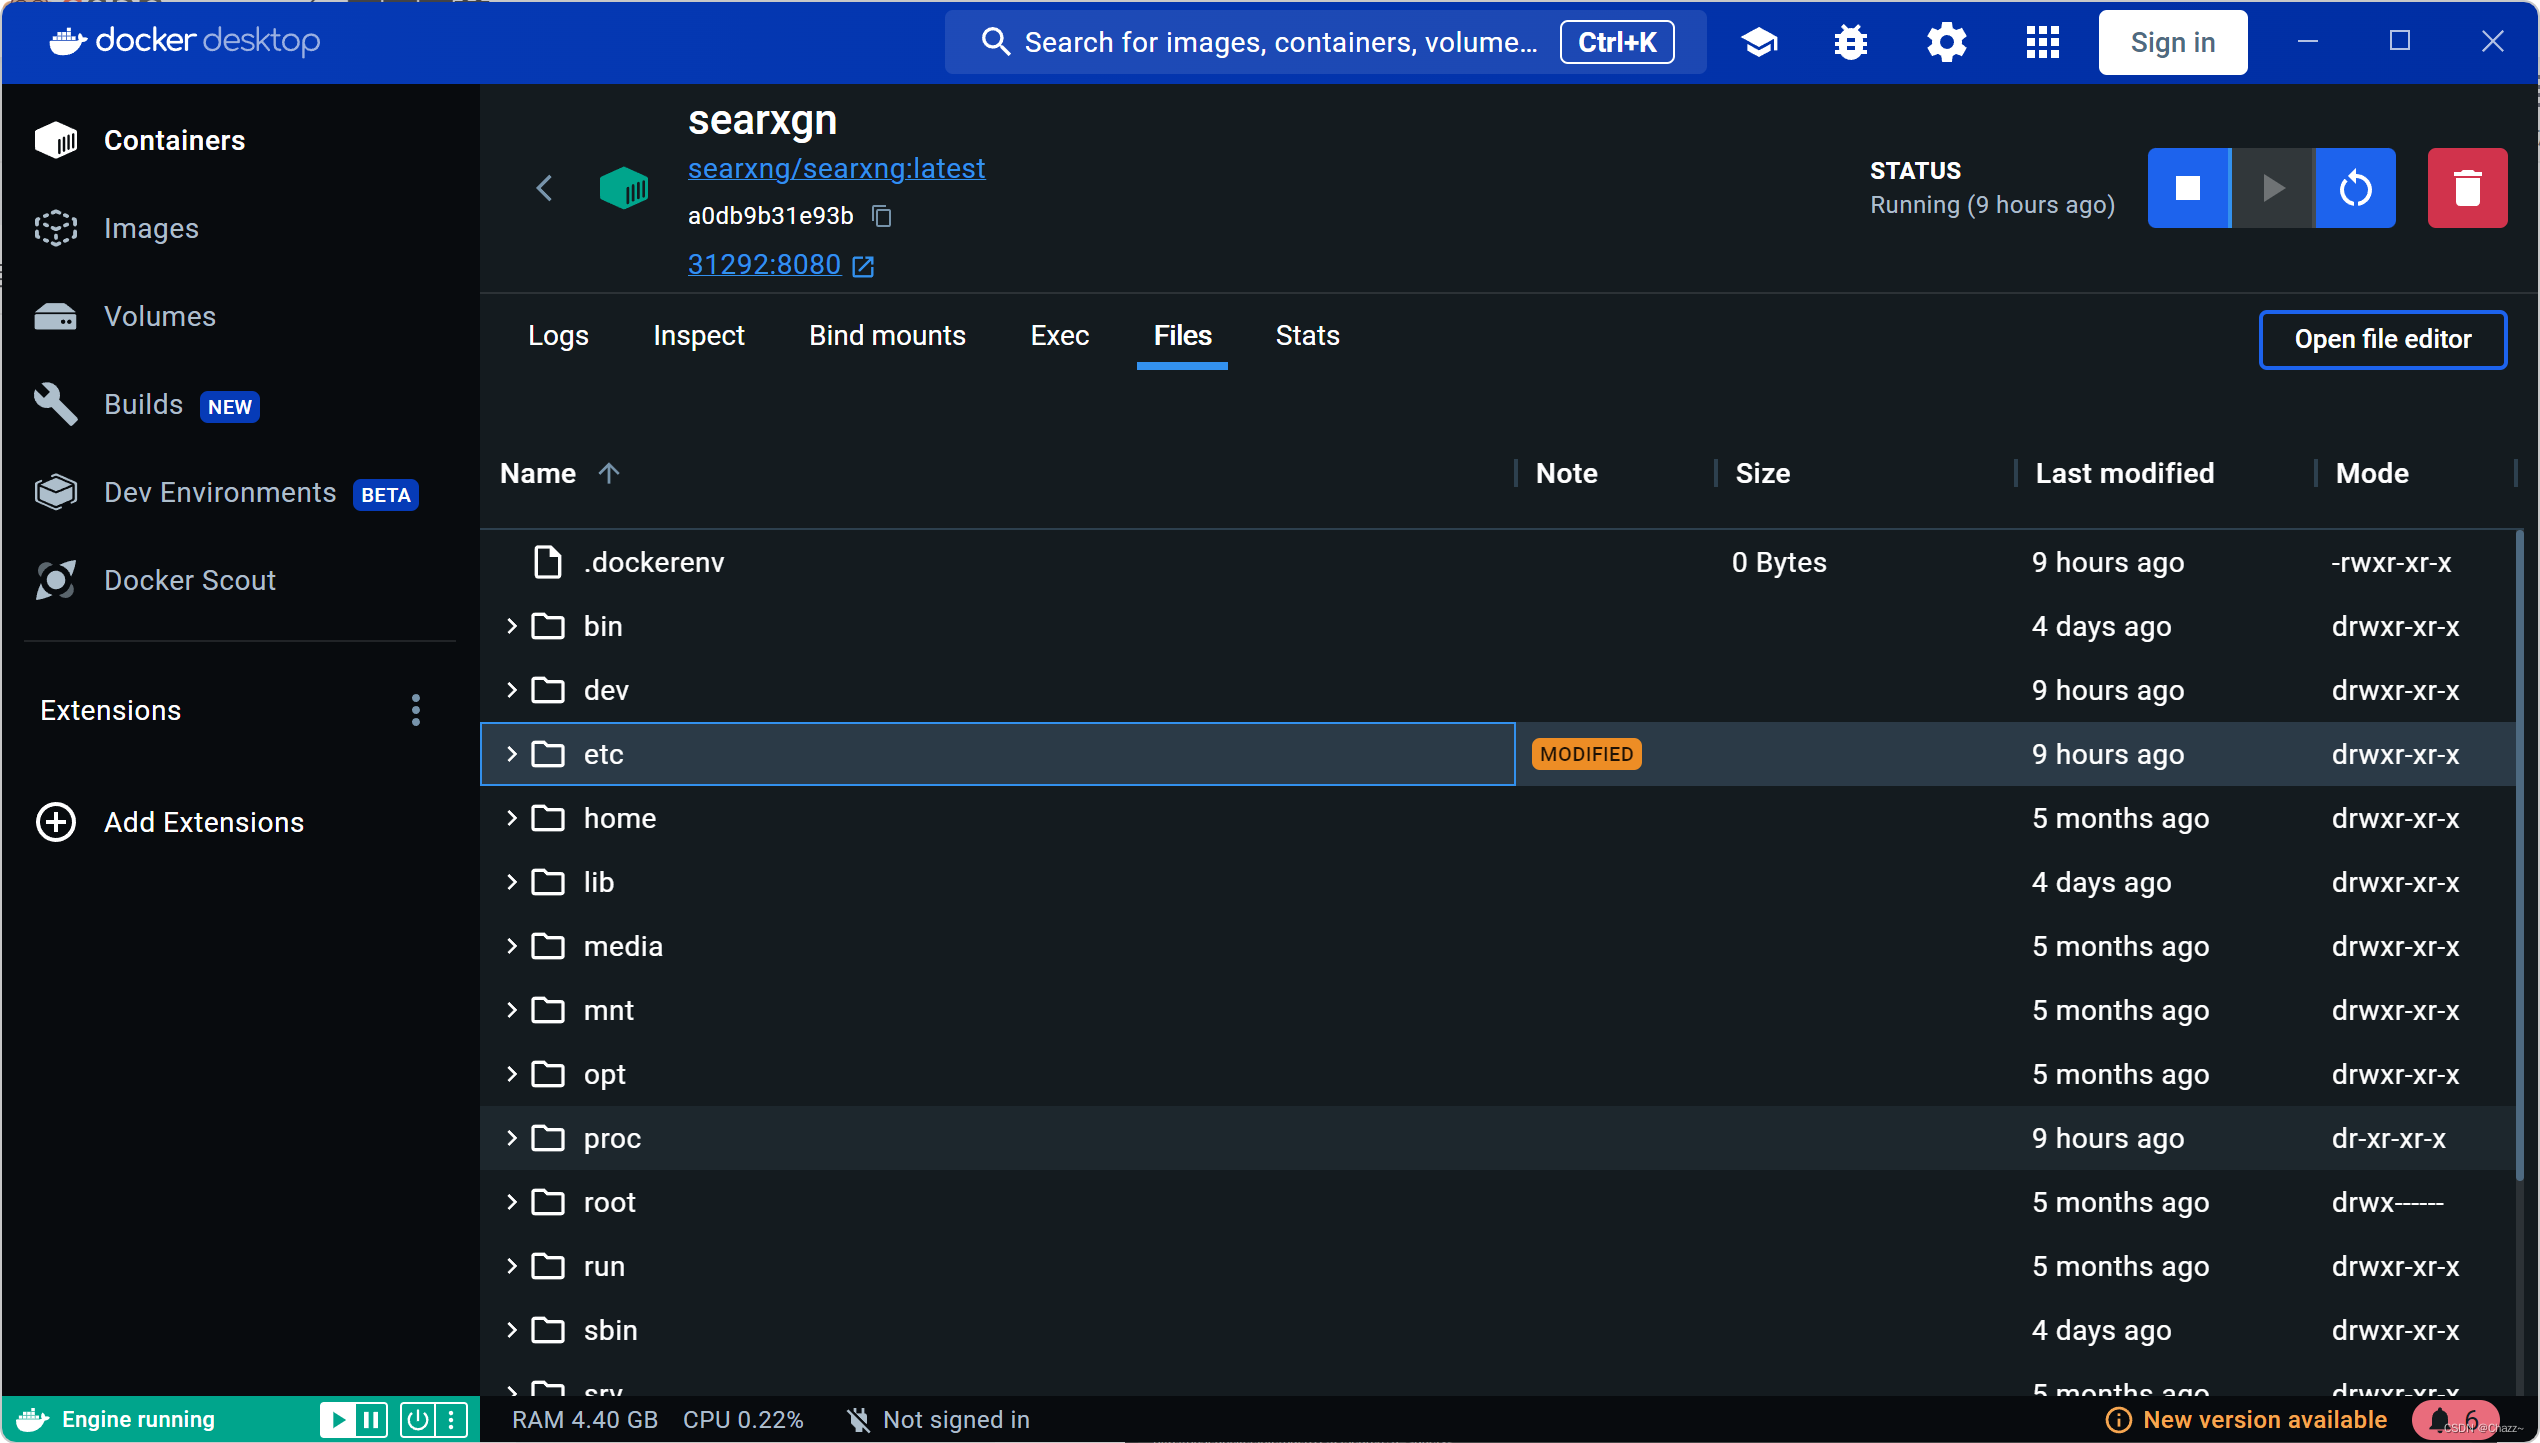Expand the mnt folder
The image size is (2540, 1443).
pyautogui.click(x=512, y=1010)
